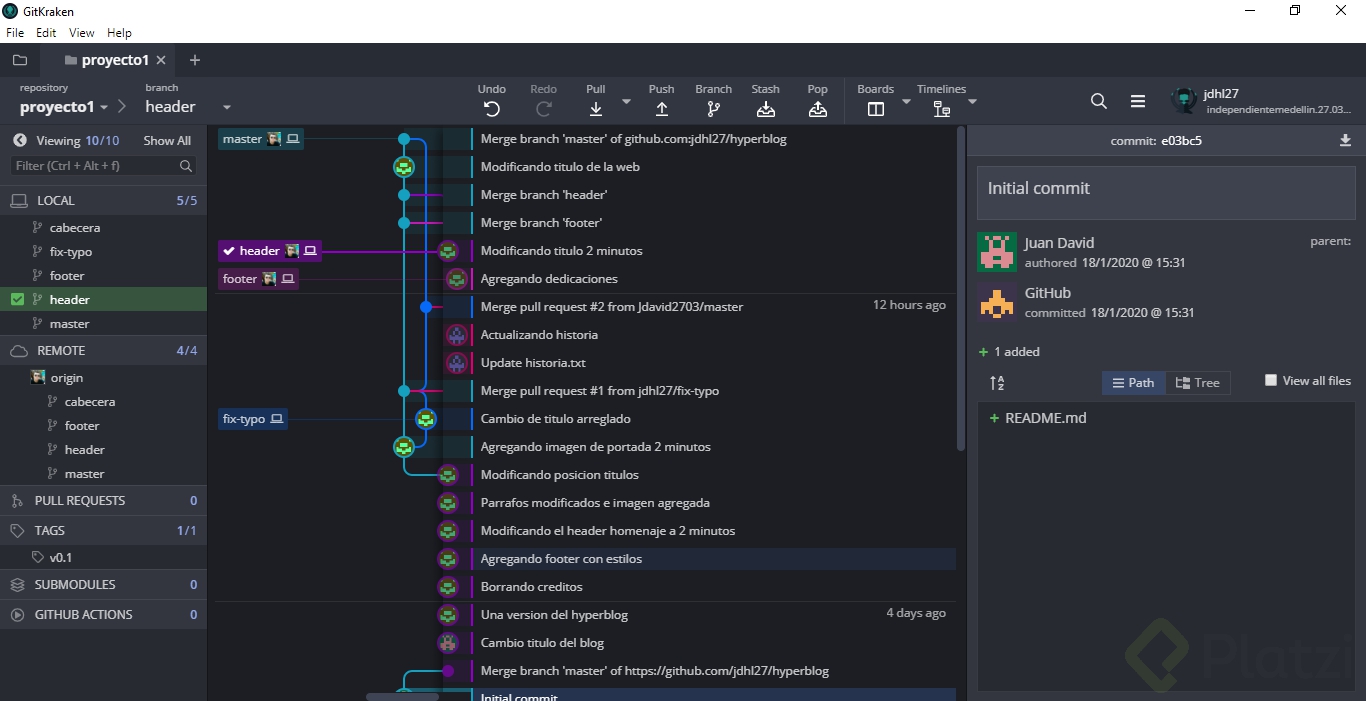This screenshot has width=1366, height=701.
Task: Open search with the magnifier icon
Action: (x=1098, y=101)
